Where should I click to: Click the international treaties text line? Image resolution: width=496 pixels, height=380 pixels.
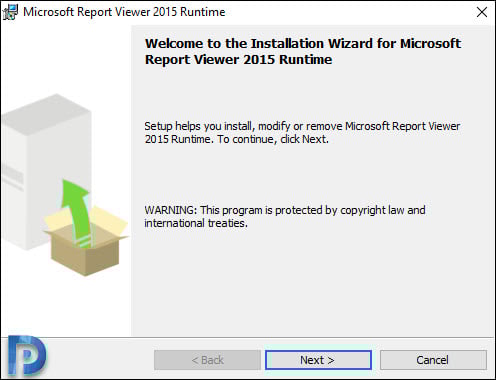tap(196, 223)
